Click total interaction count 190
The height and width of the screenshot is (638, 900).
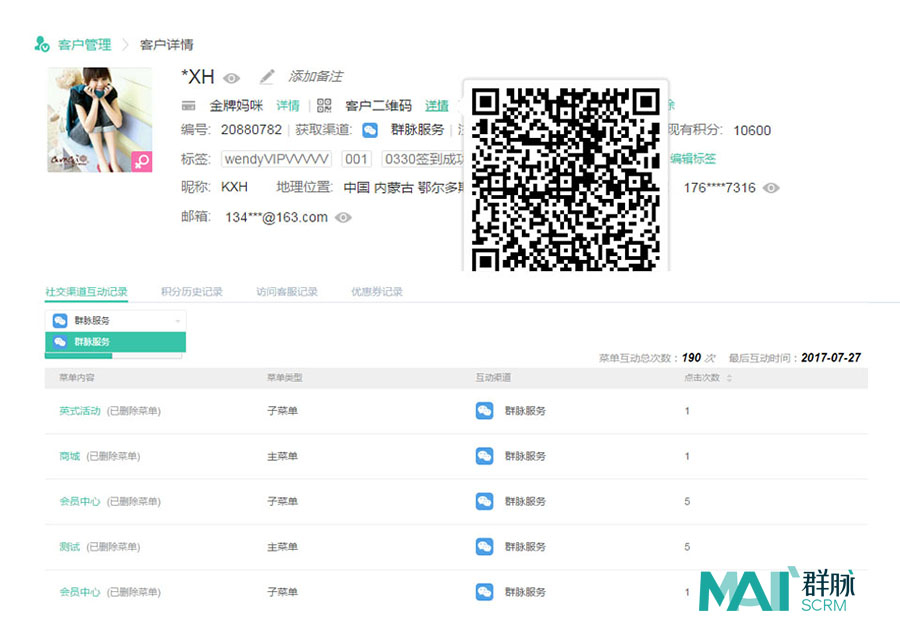pos(691,357)
